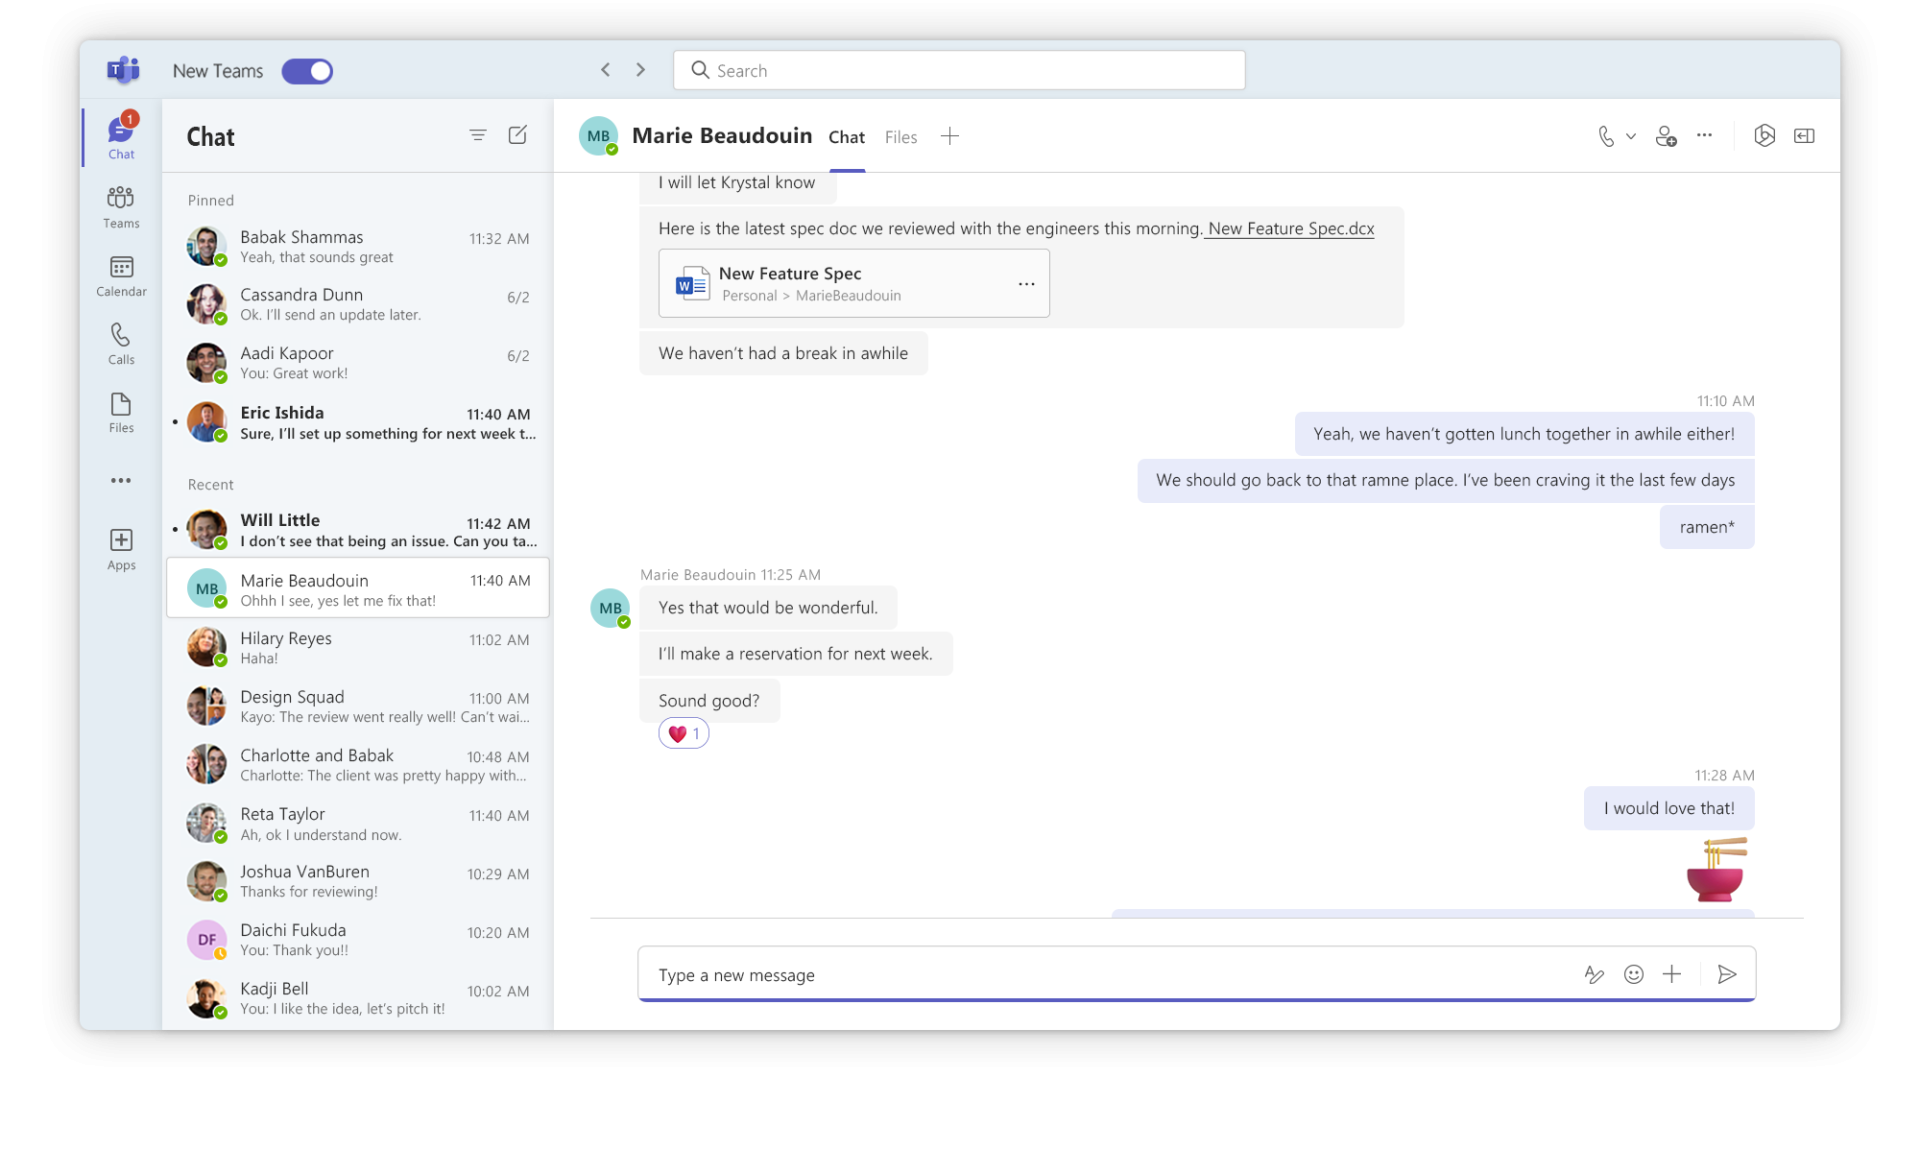1920x1149 pixels.
Task: Select the format message option
Action: [x=1595, y=974]
